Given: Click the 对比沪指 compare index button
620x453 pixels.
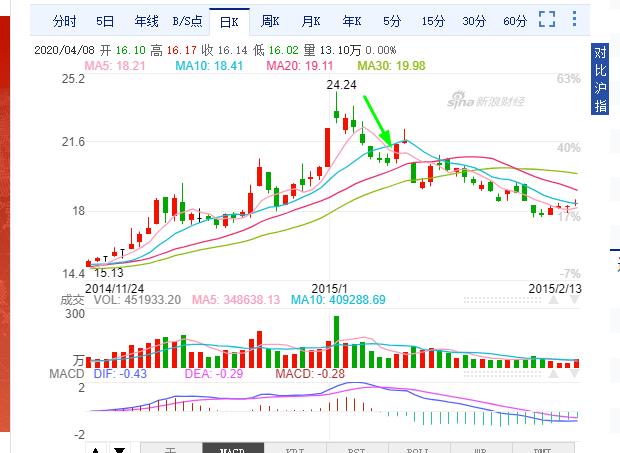Looking at the screenshot, I should (x=600, y=80).
